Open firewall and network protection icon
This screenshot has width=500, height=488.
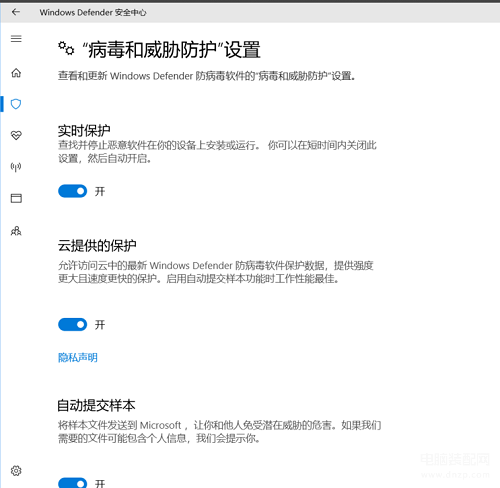click(16, 167)
